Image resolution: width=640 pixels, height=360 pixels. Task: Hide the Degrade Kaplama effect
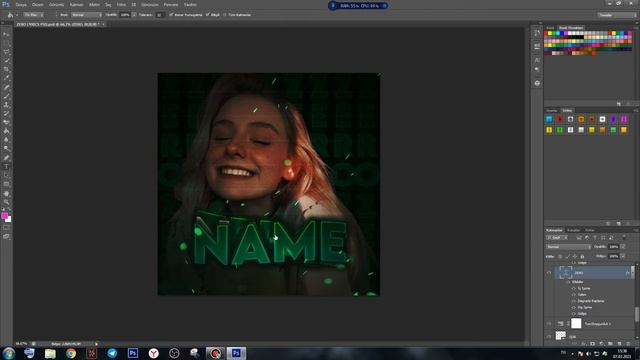pos(574,301)
